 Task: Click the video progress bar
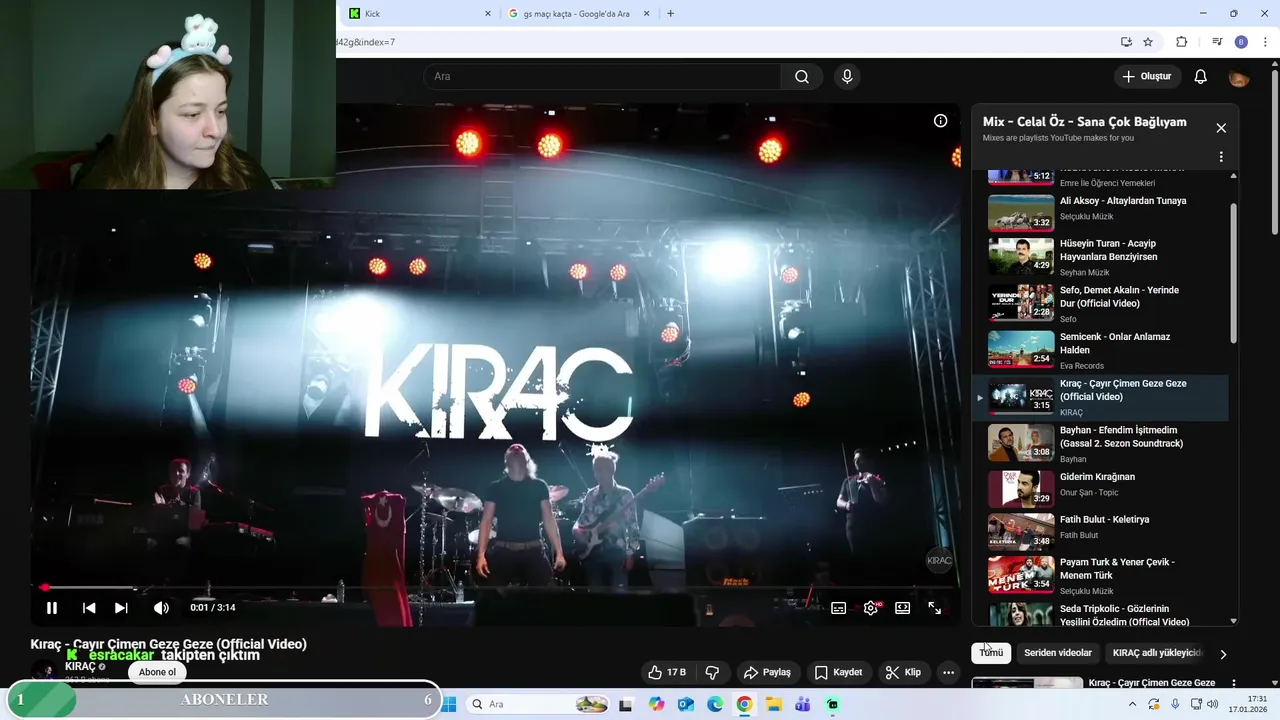[x=495, y=588]
